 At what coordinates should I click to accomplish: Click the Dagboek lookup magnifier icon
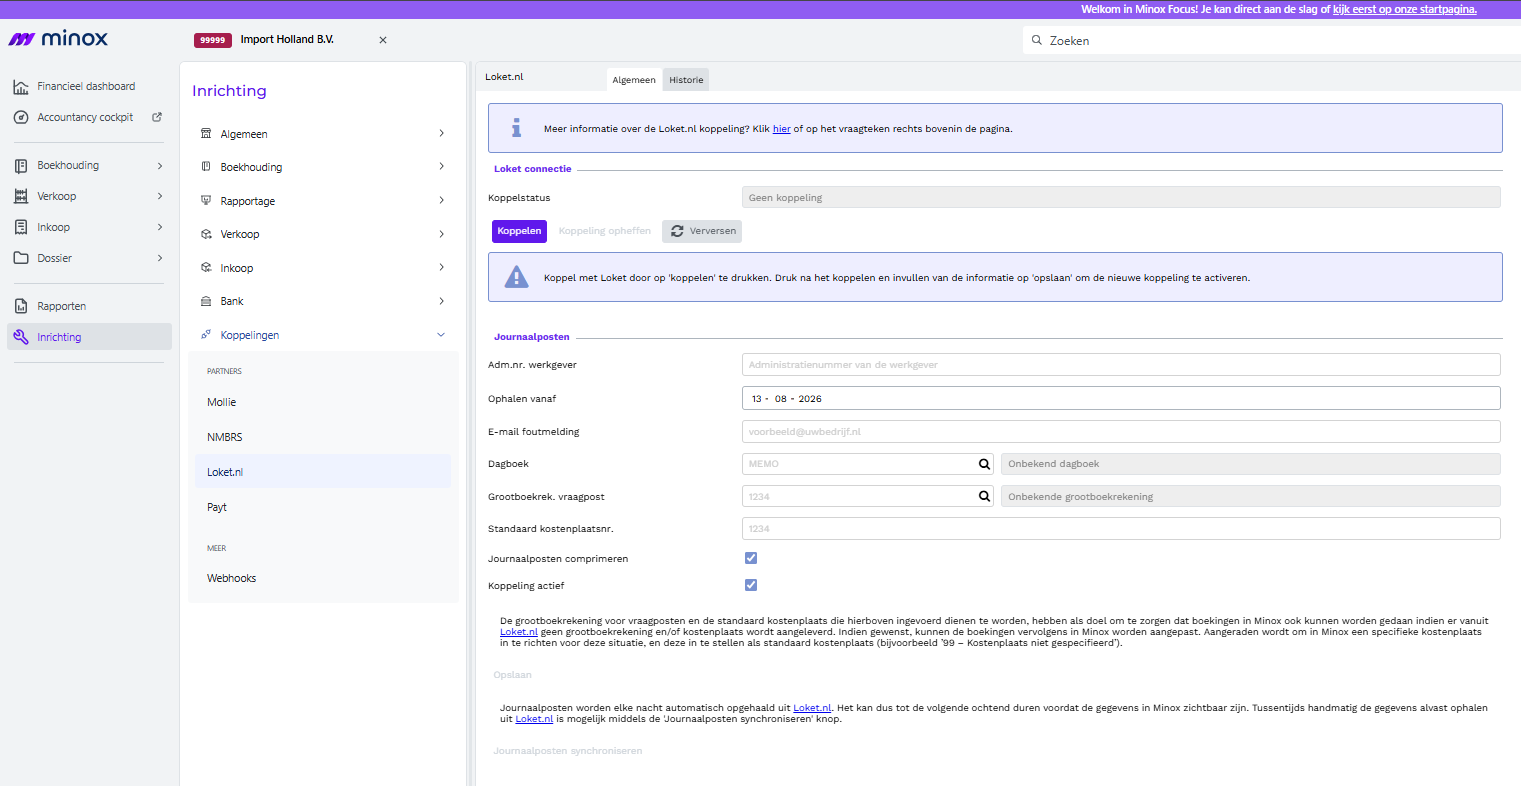point(984,464)
